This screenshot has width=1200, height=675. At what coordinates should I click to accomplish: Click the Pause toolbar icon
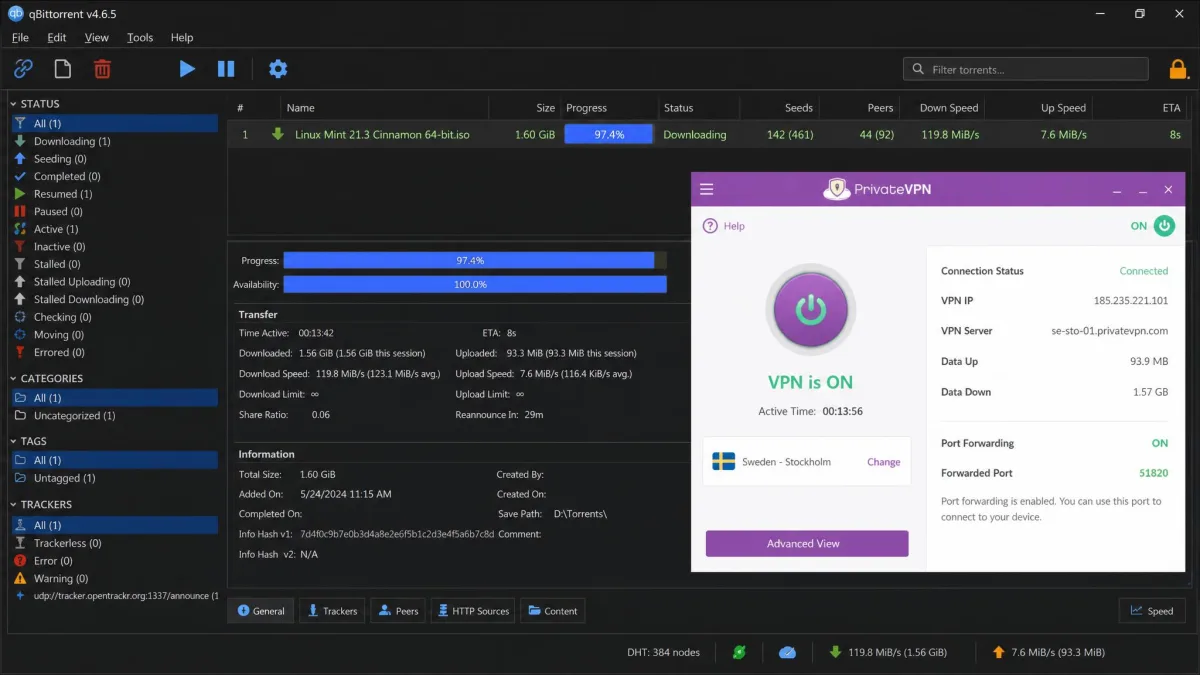click(x=226, y=69)
